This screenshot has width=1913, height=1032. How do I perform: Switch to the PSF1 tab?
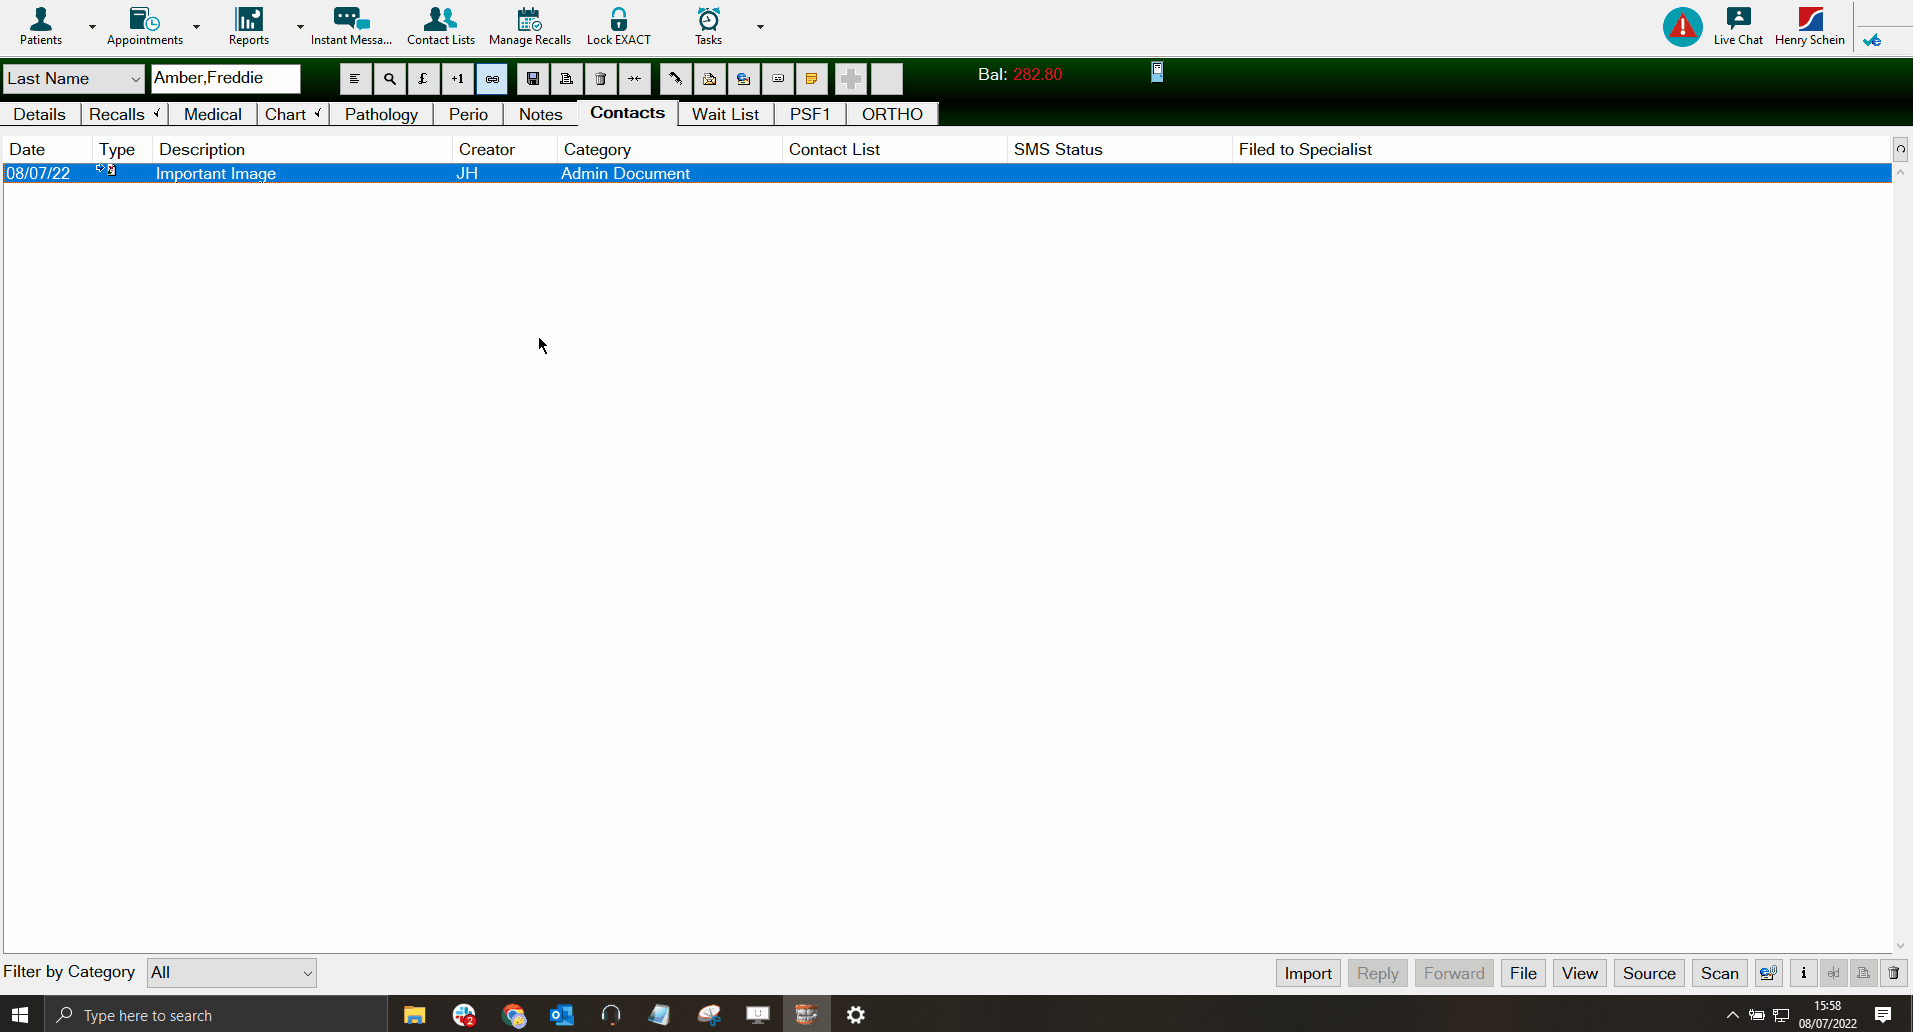[810, 114]
